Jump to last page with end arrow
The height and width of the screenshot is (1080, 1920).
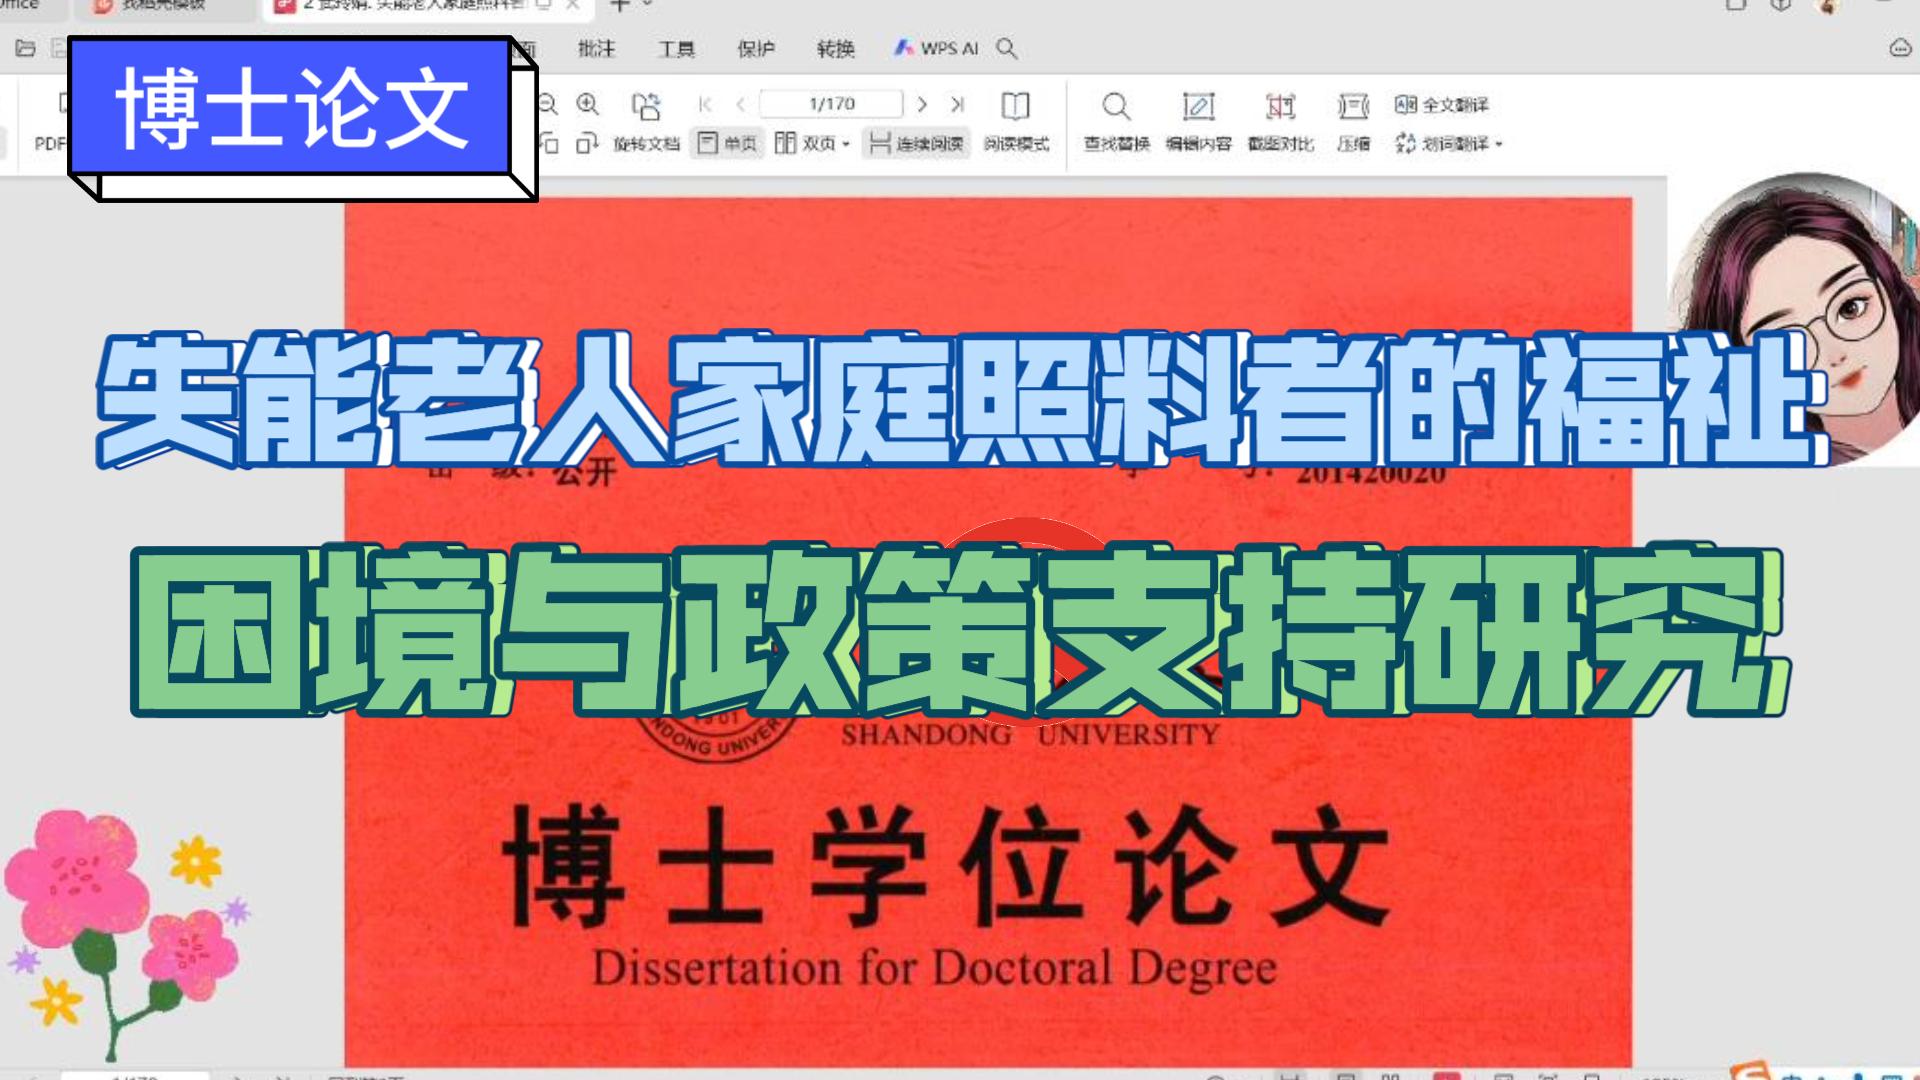point(958,104)
